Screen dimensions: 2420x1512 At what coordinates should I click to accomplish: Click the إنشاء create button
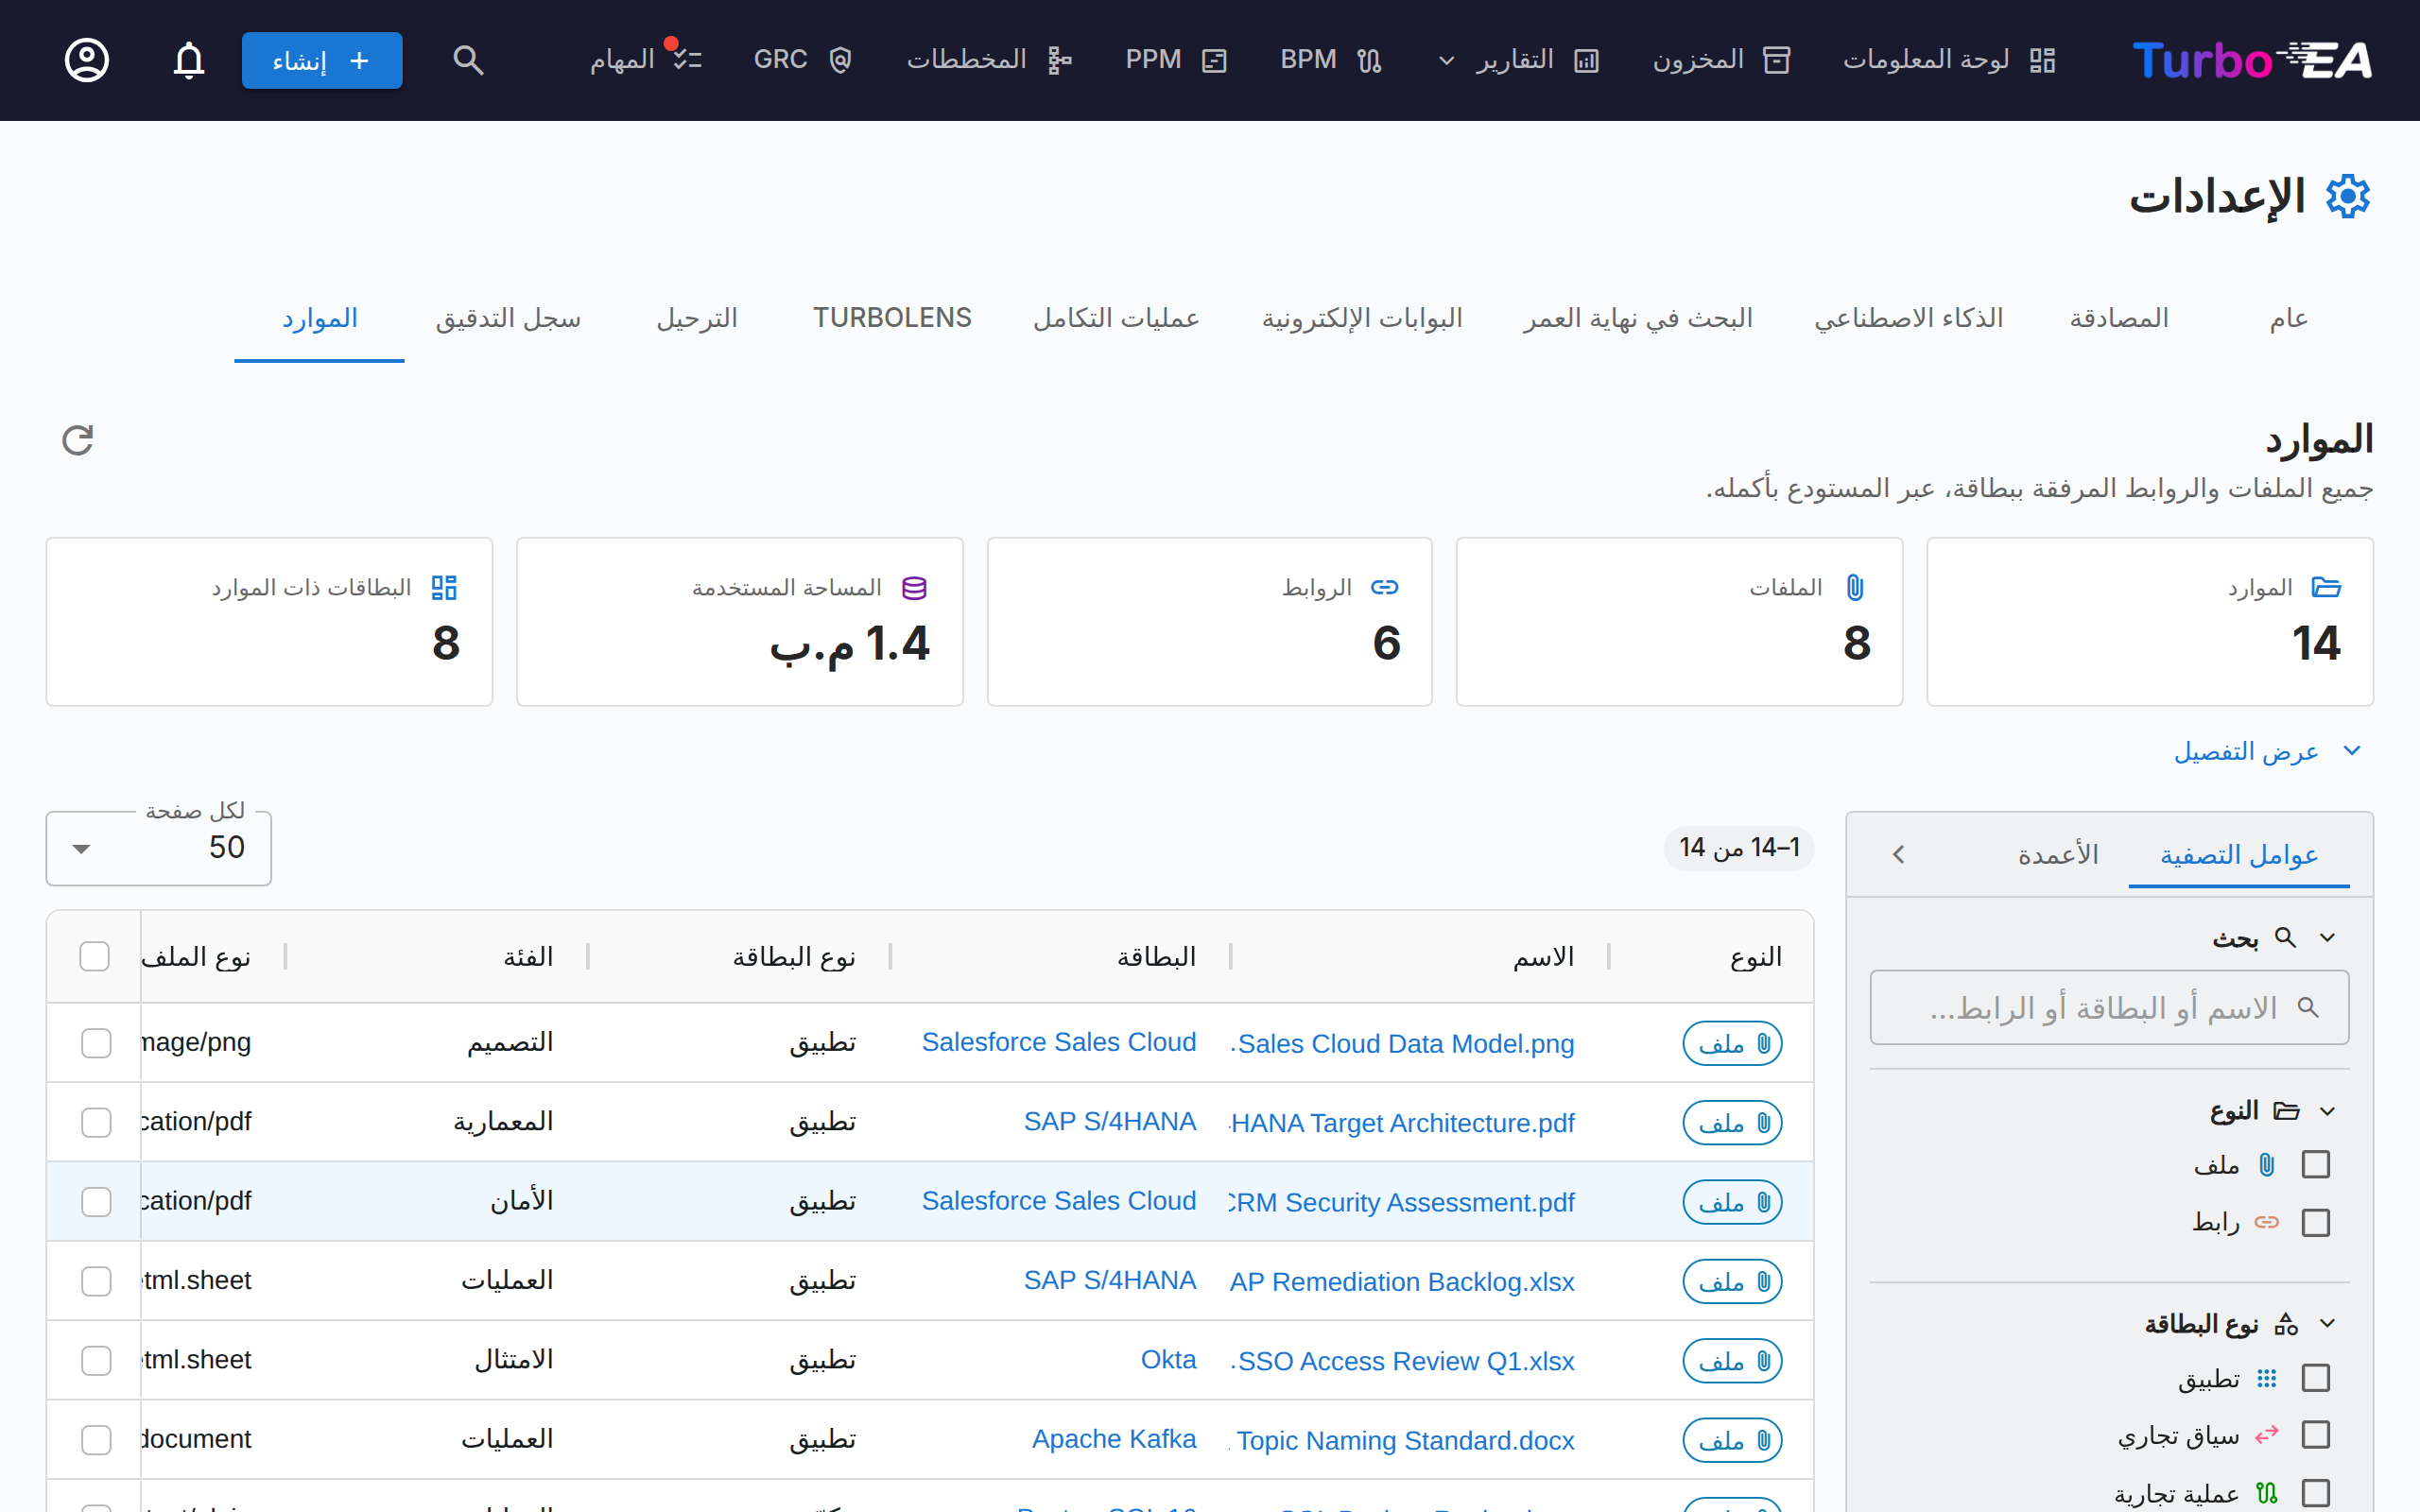[x=322, y=60]
